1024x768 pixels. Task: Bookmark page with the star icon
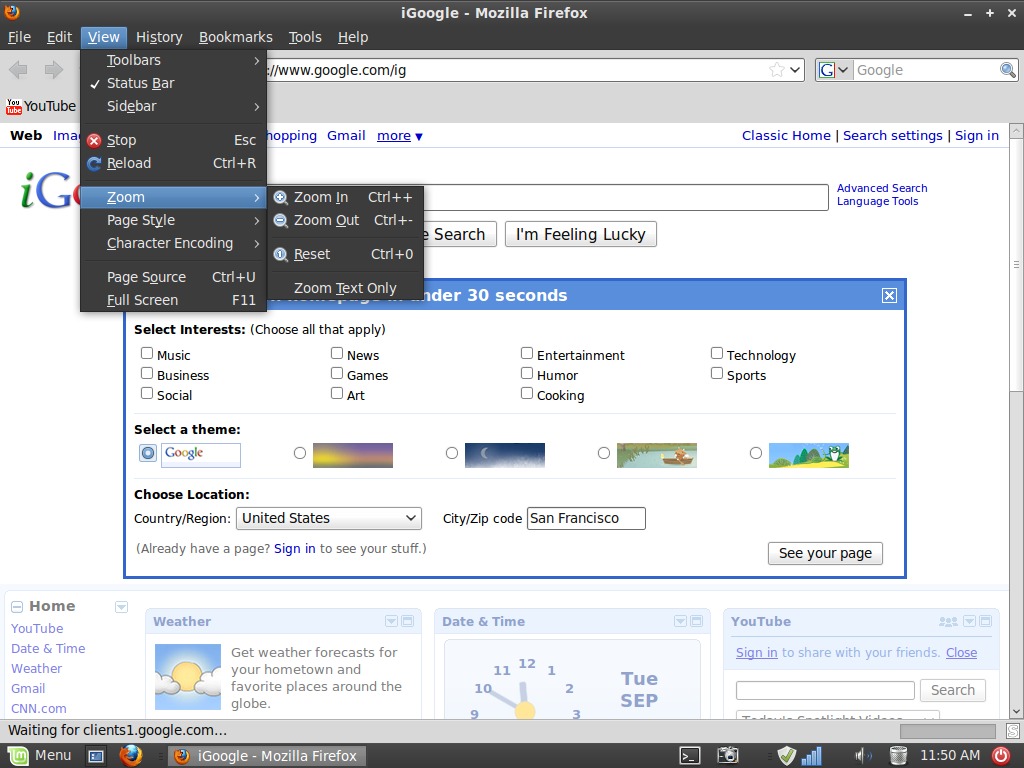[776, 70]
